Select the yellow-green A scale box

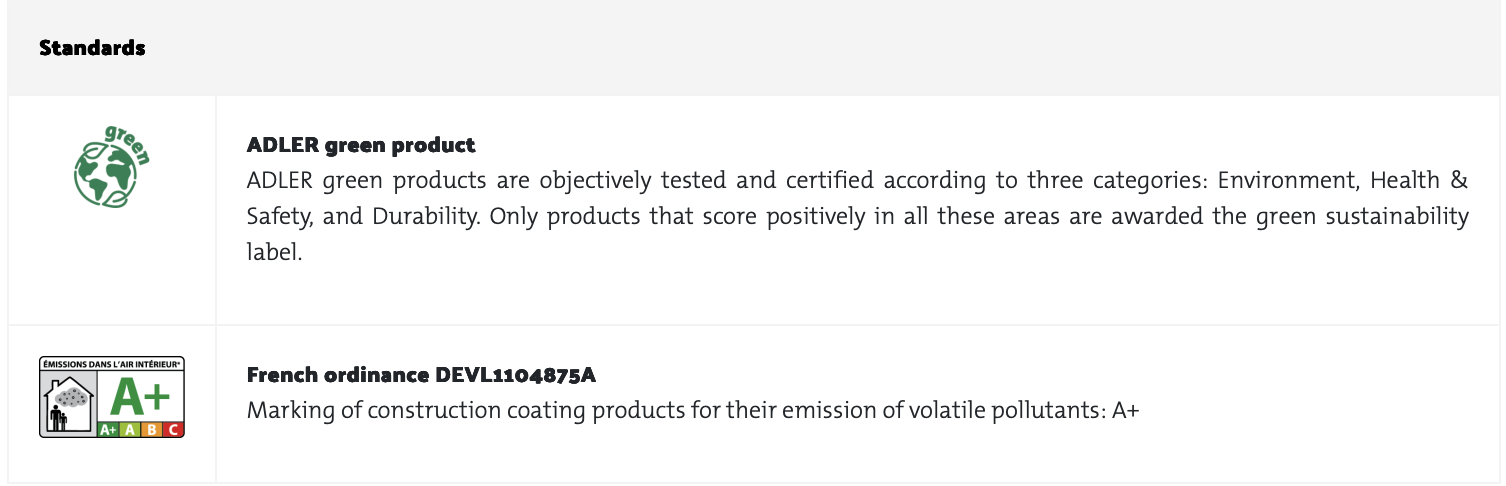pyautogui.click(x=131, y=430)
